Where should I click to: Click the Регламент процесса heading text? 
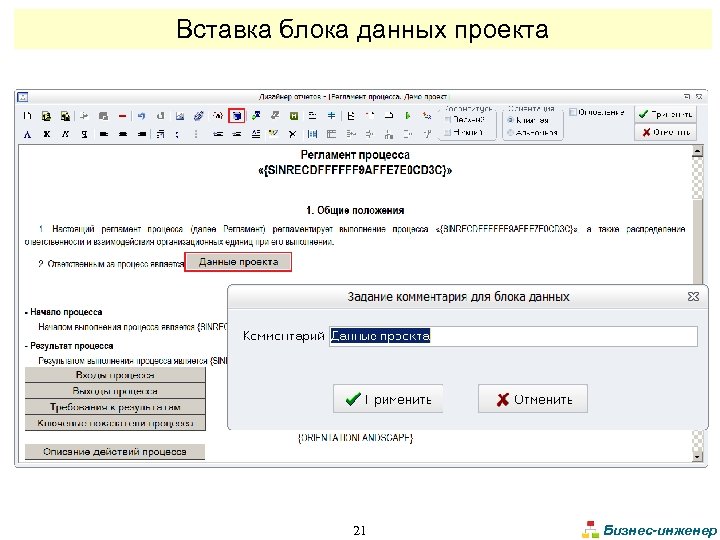point(355,155)
